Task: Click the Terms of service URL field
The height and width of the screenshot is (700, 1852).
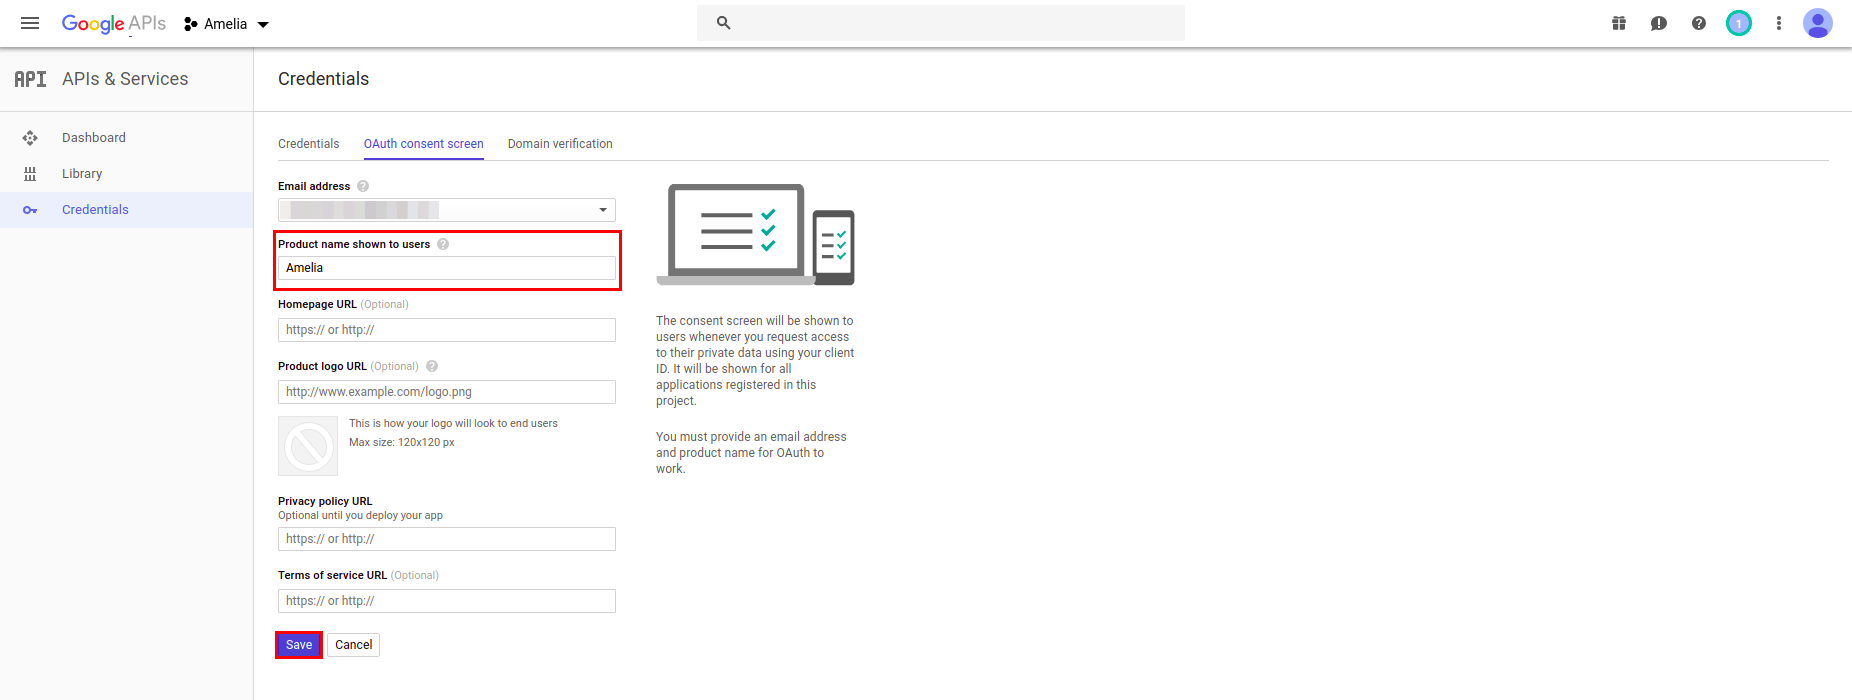Action: [447, 601]
